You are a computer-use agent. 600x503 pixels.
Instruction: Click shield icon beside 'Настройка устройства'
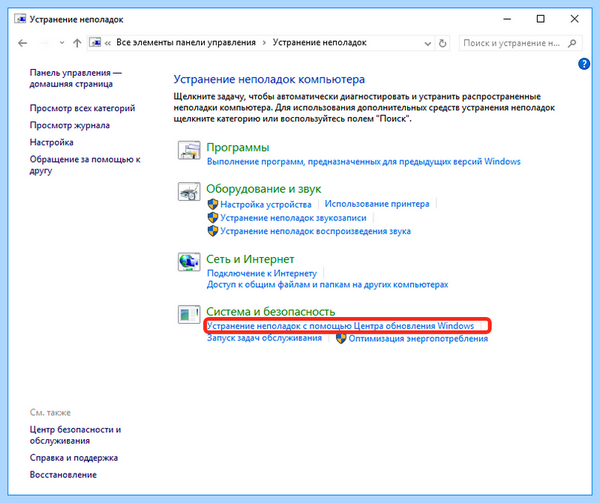coord(213,204)
